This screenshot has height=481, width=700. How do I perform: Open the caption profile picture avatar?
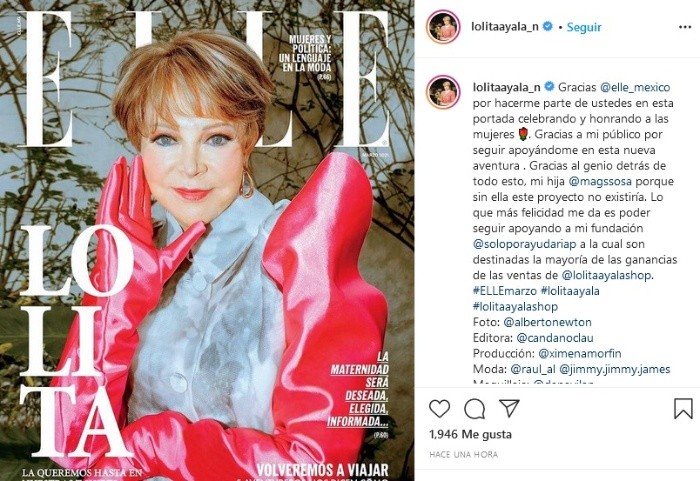click(443, 92)
